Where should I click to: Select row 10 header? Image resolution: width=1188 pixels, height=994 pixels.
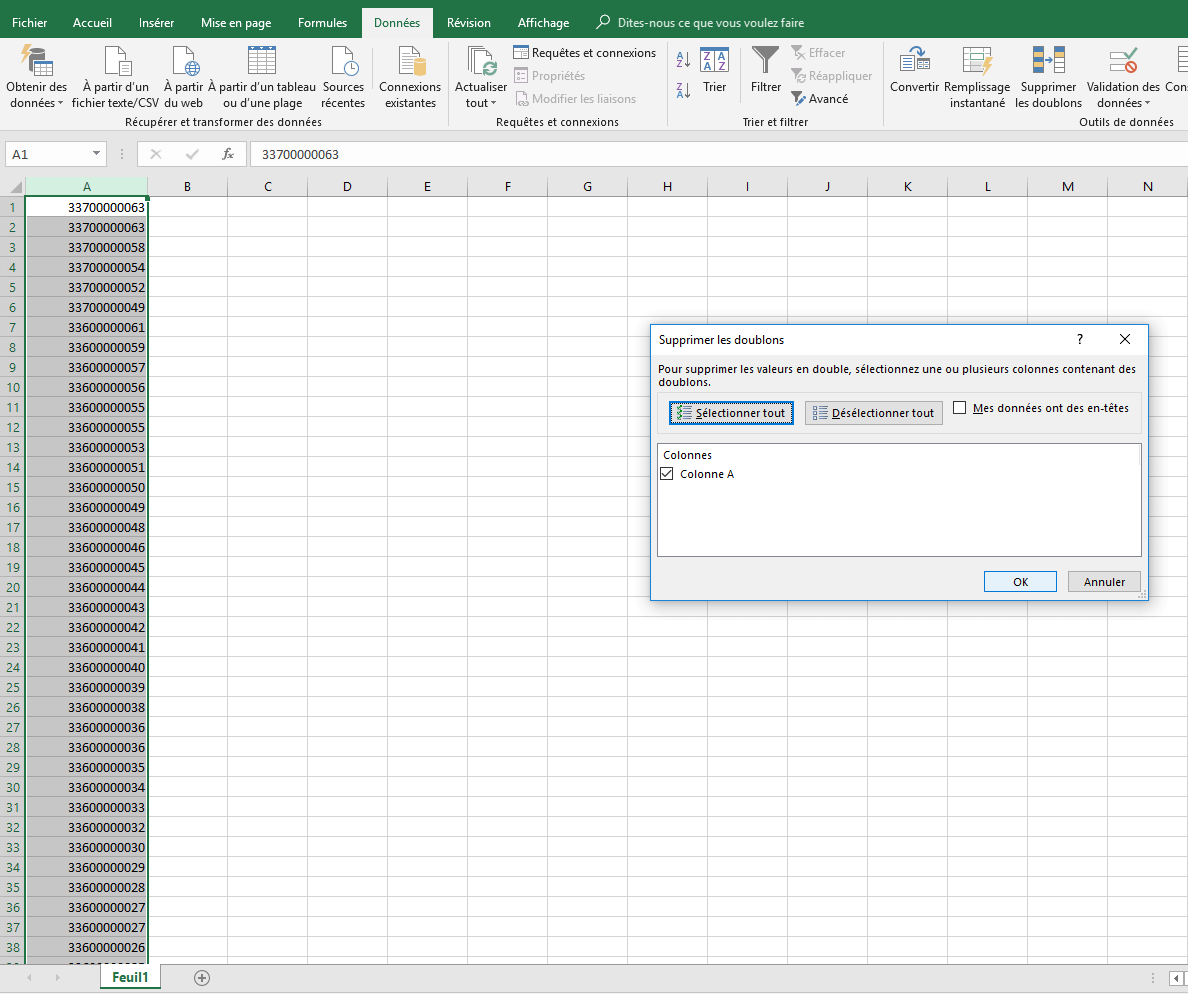coord(13,387)
